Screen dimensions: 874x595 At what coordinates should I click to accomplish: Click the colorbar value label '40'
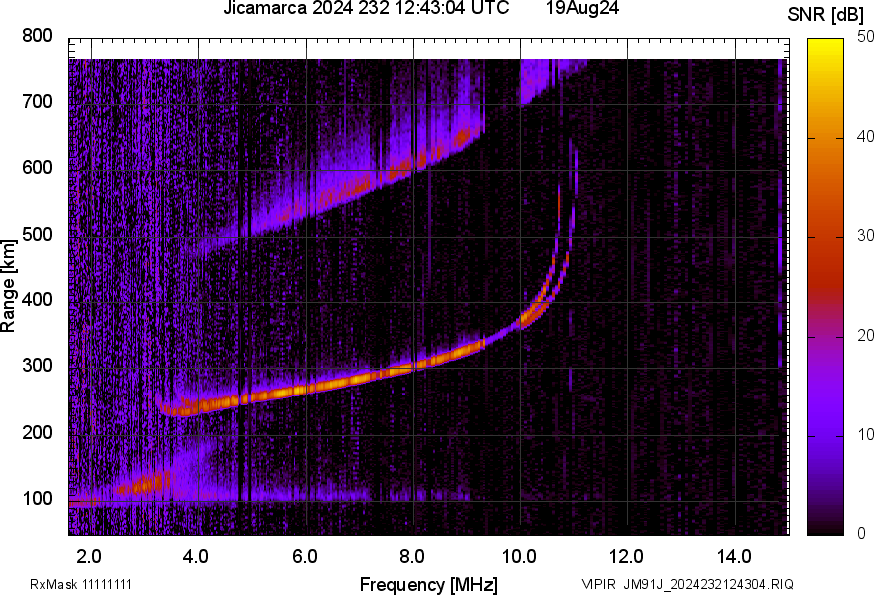(865, 136)
